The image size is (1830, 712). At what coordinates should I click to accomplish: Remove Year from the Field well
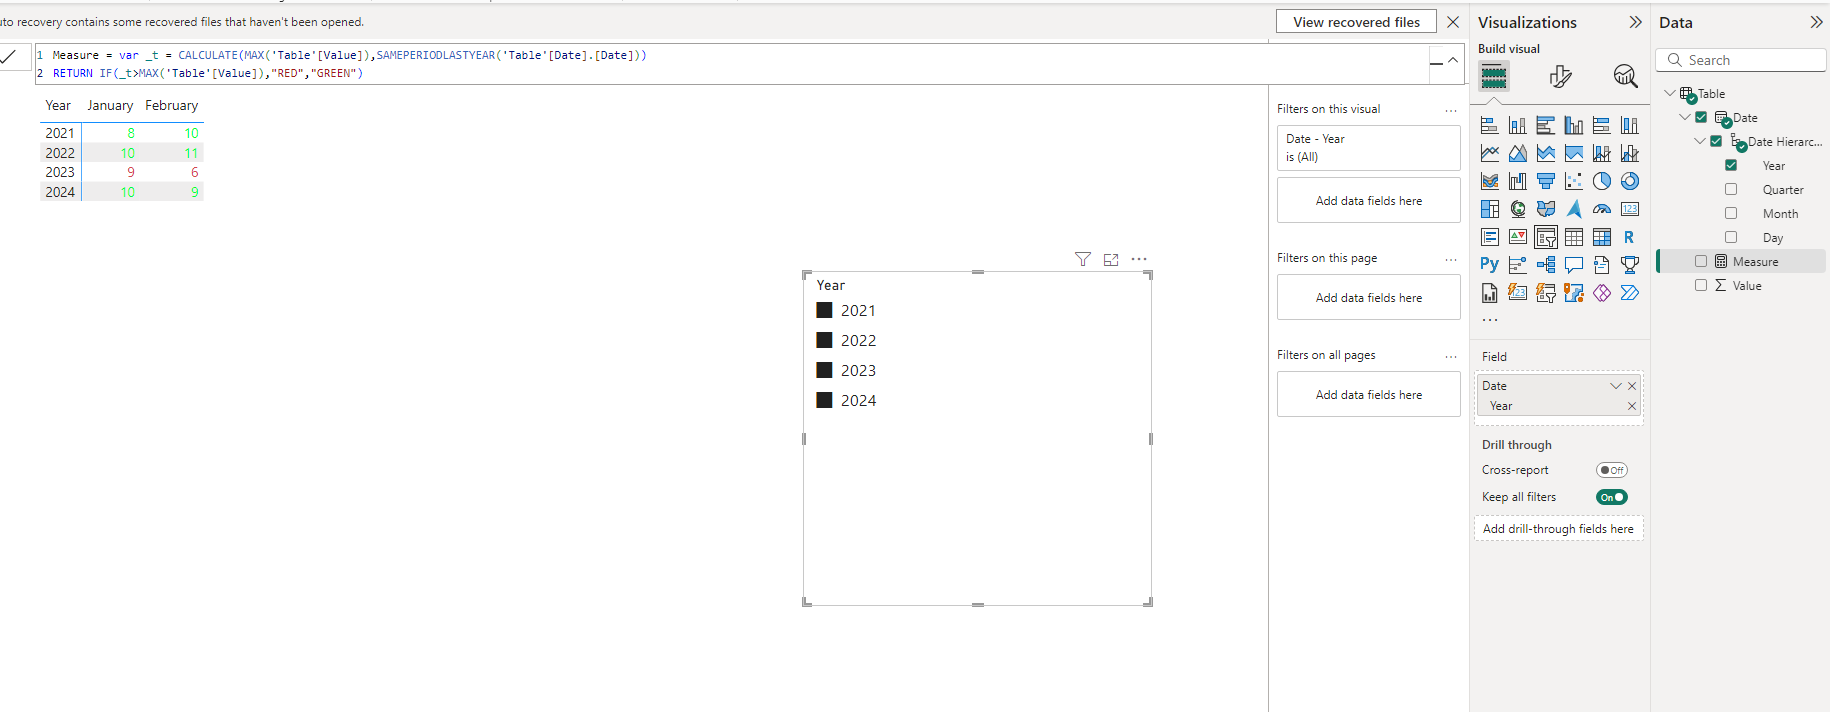tap(1632, 406)
